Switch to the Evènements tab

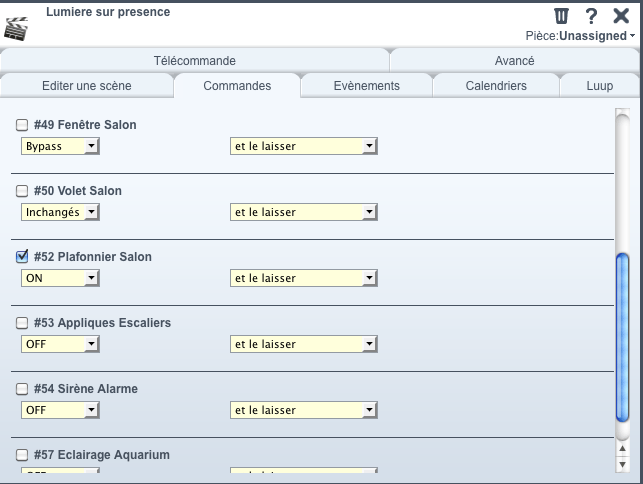click(367, 85)
